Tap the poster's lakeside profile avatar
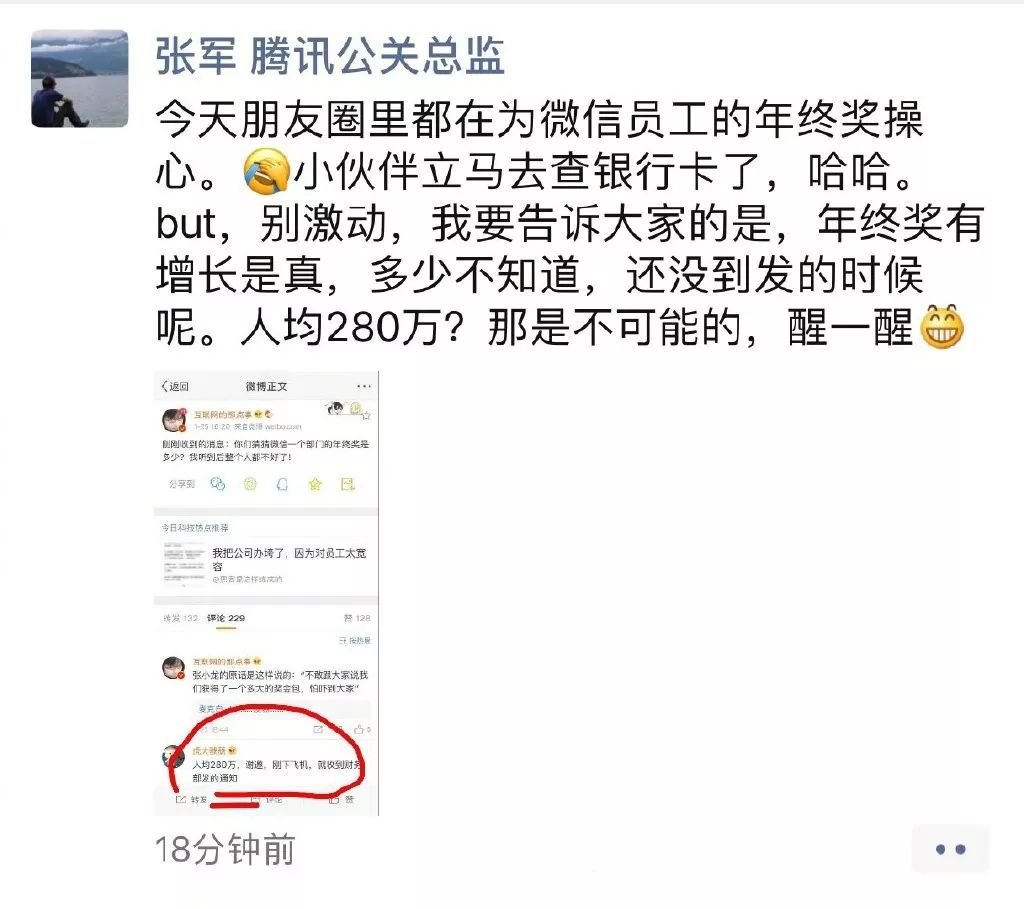Screen dimensions: 1024x909 tap(80, 78)
